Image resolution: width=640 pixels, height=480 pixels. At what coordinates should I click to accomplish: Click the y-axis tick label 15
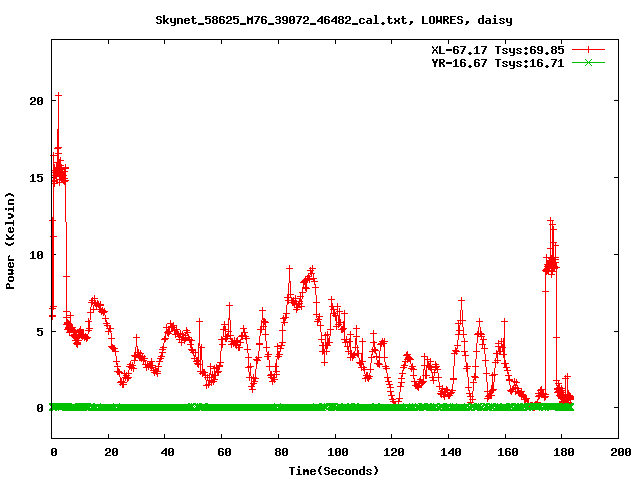point(36,178)
